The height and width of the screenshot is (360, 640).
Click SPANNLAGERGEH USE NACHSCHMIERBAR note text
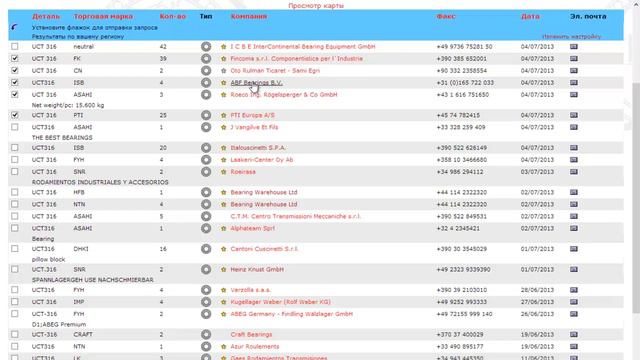93,280
